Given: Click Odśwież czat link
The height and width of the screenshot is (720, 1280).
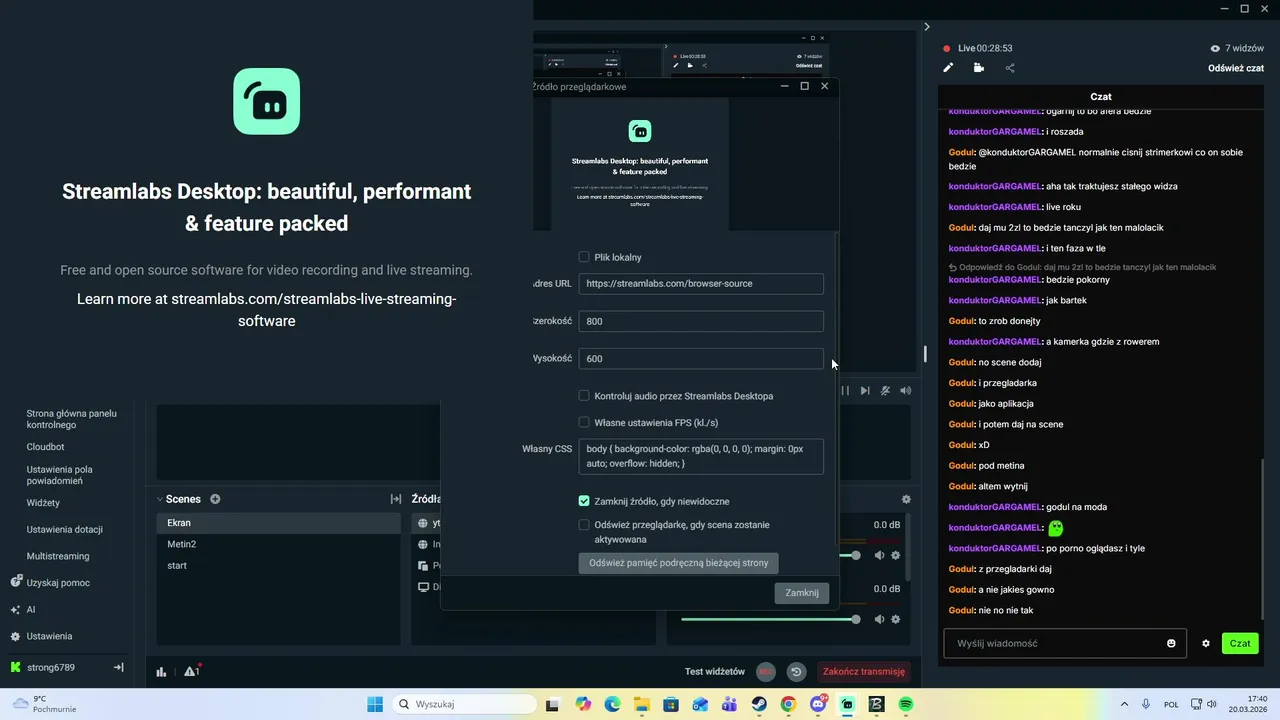Looking at the screenshot, I should 1236,68.
